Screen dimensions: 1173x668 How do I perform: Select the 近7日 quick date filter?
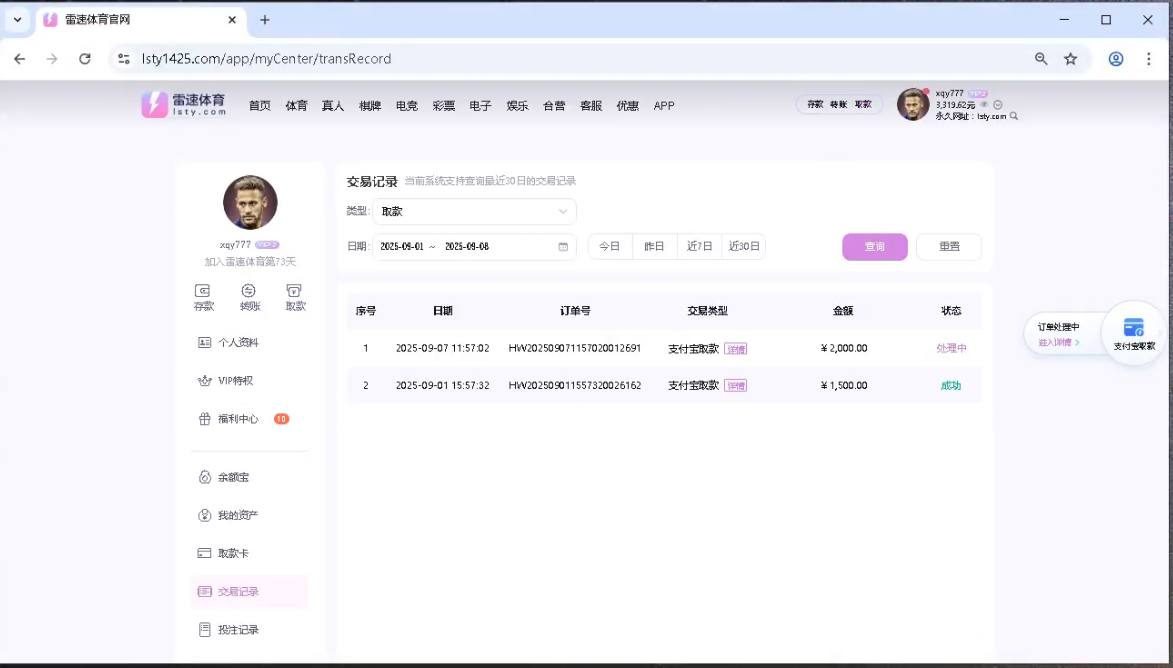tap(699, 247)
